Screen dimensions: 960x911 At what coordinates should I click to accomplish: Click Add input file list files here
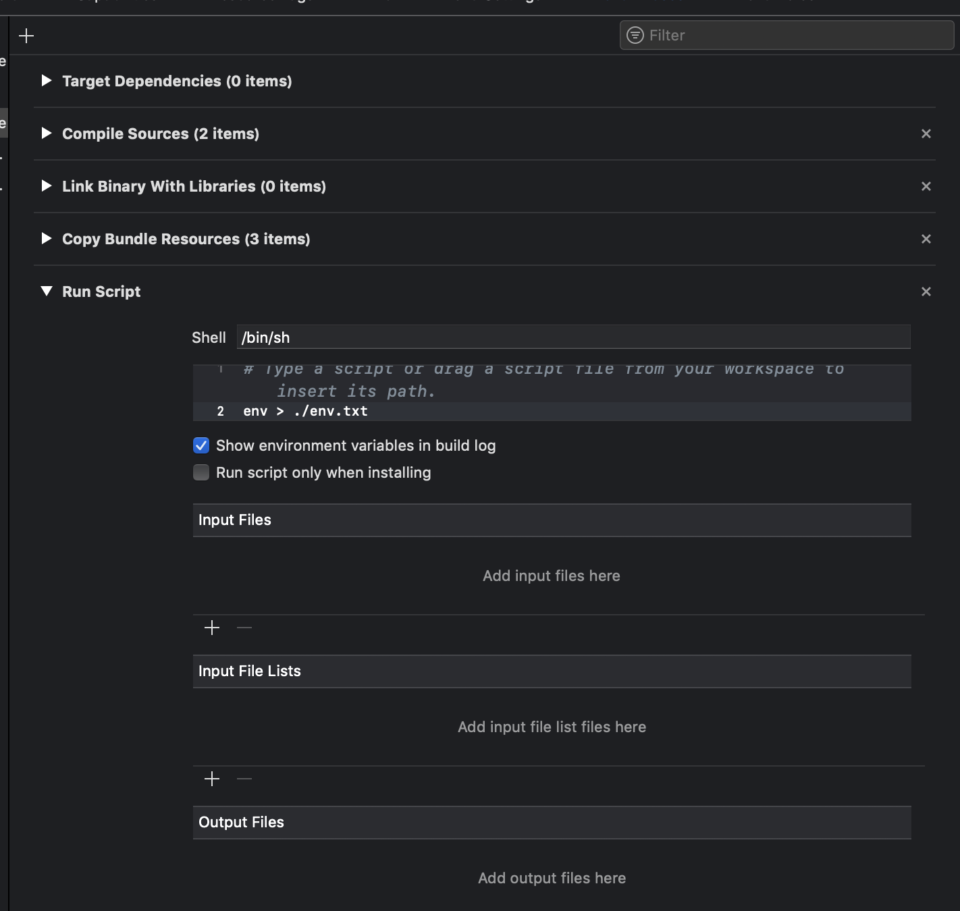[x=551, y=727]
